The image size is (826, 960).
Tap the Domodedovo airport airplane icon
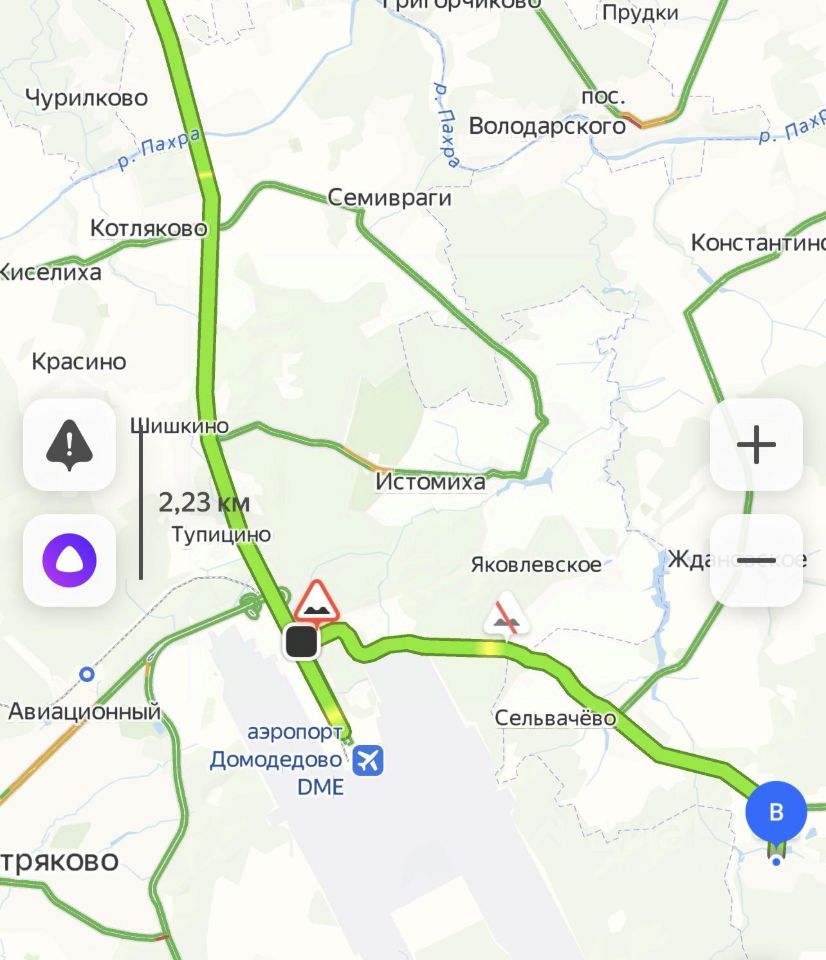click(x=368, y=760)
